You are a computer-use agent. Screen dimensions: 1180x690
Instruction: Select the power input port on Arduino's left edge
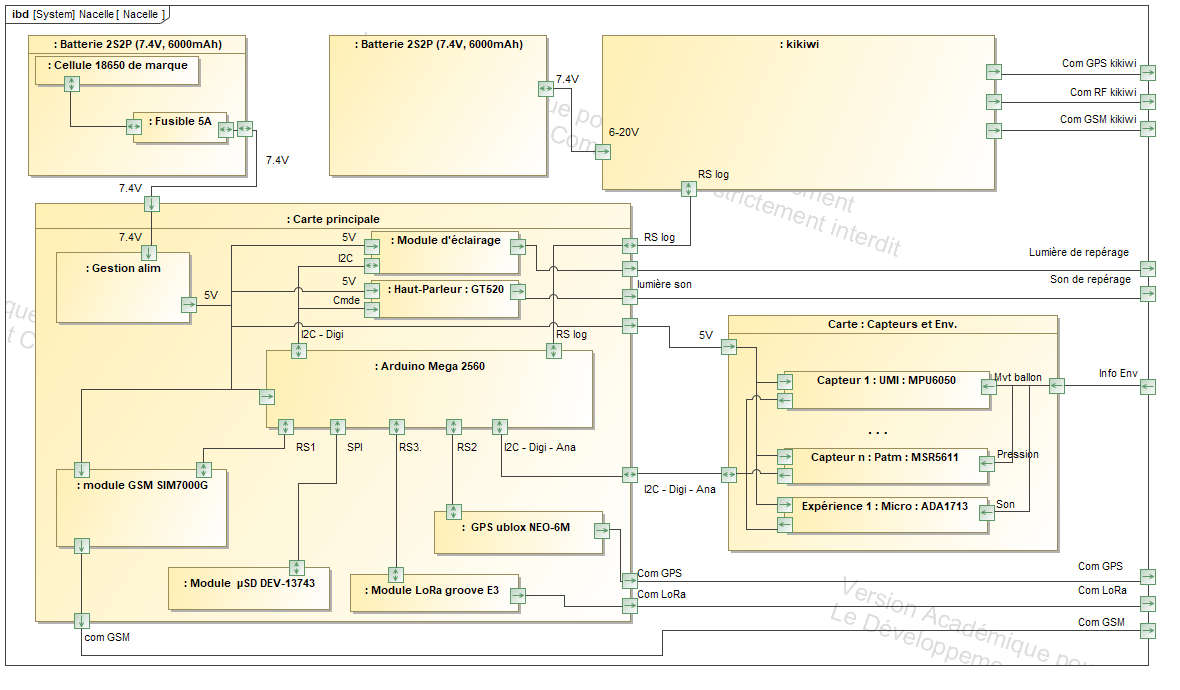click(267, 397)
